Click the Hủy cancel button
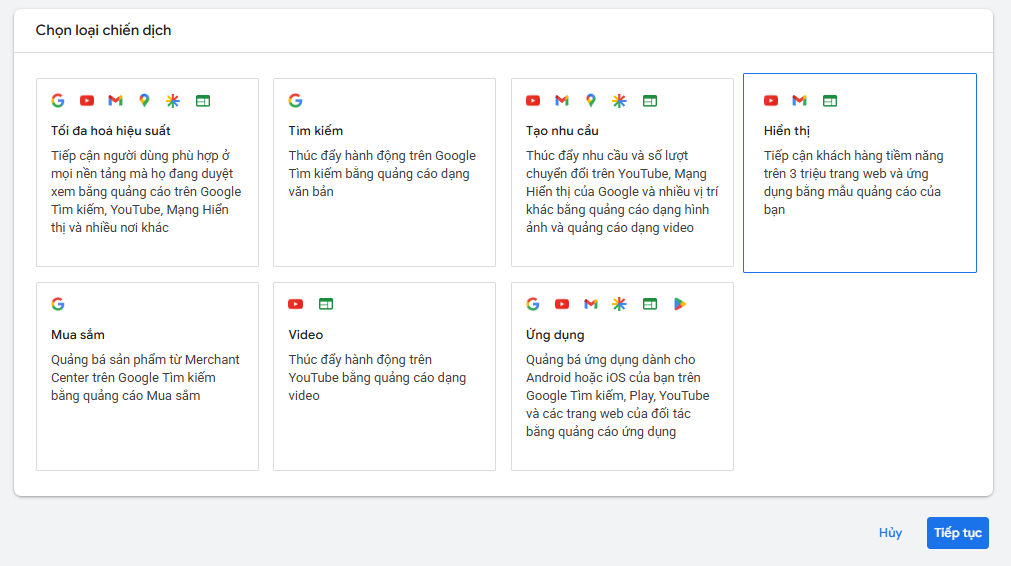The width and height of the screenshot is (1011, 566). click(890, 533)
